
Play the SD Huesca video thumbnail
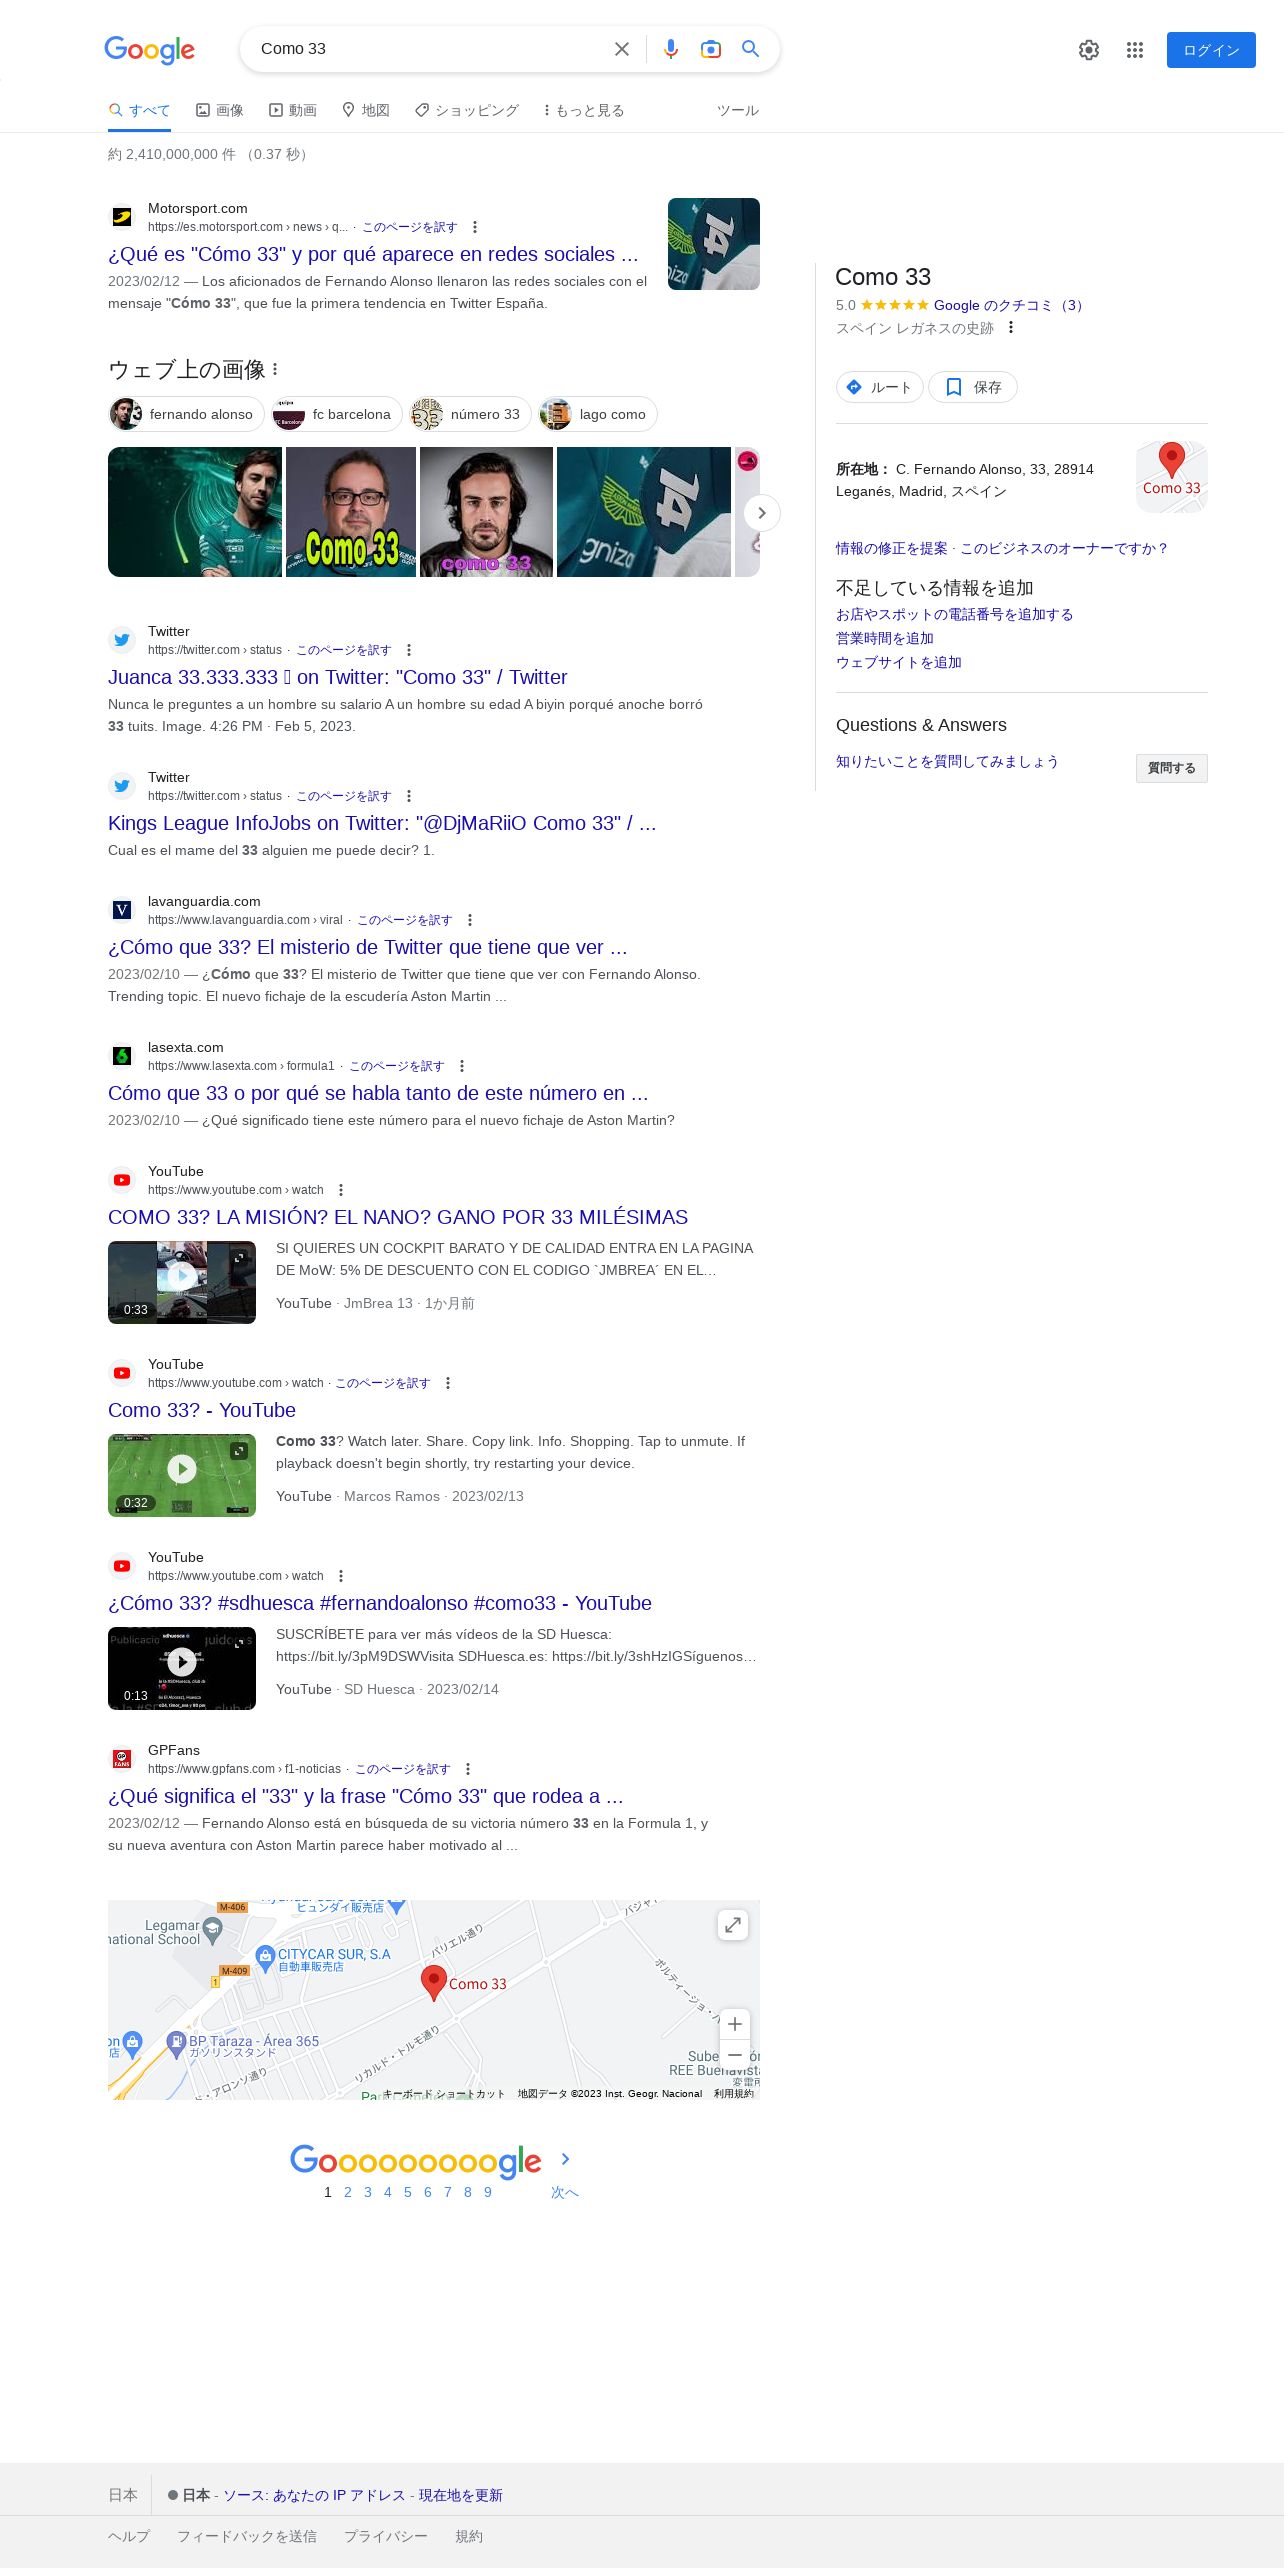coord(182,1668)
